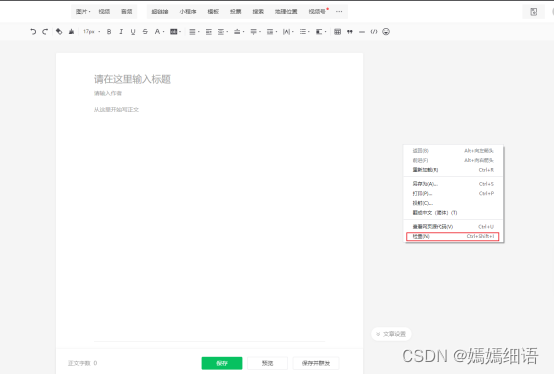Insert a blockquote

tap(350, 32)
